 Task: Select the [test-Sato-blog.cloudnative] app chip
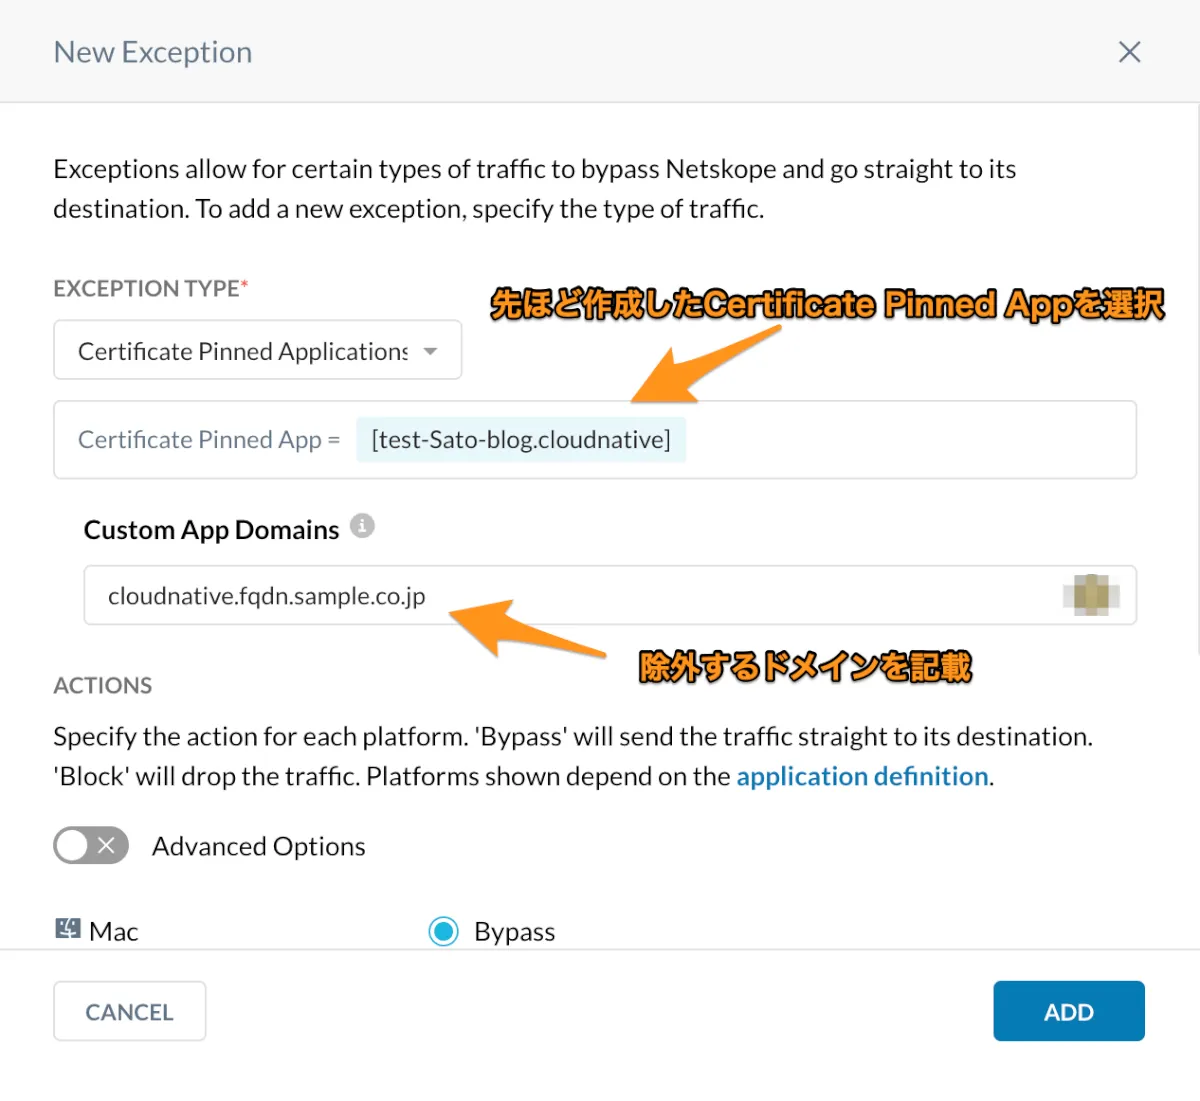coord(520,440)
